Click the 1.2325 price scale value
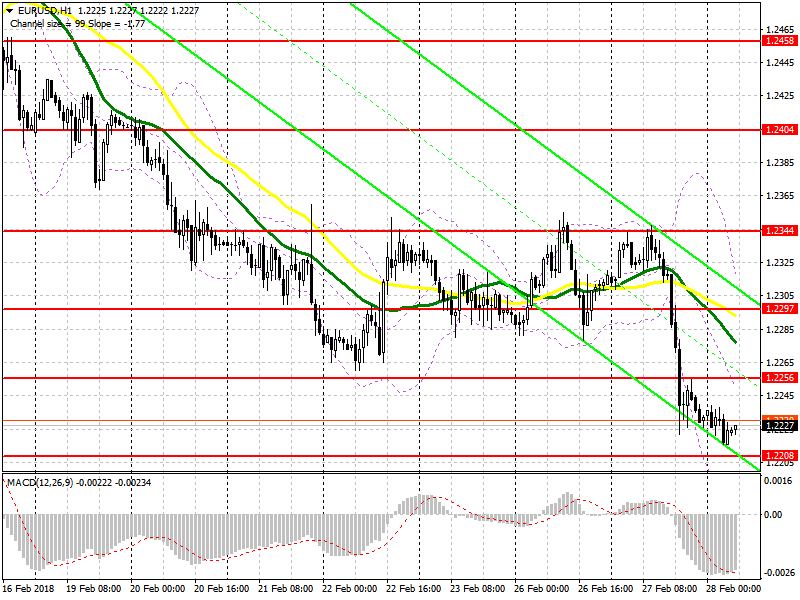The image size is (800, 600). [x=780, y=263]
